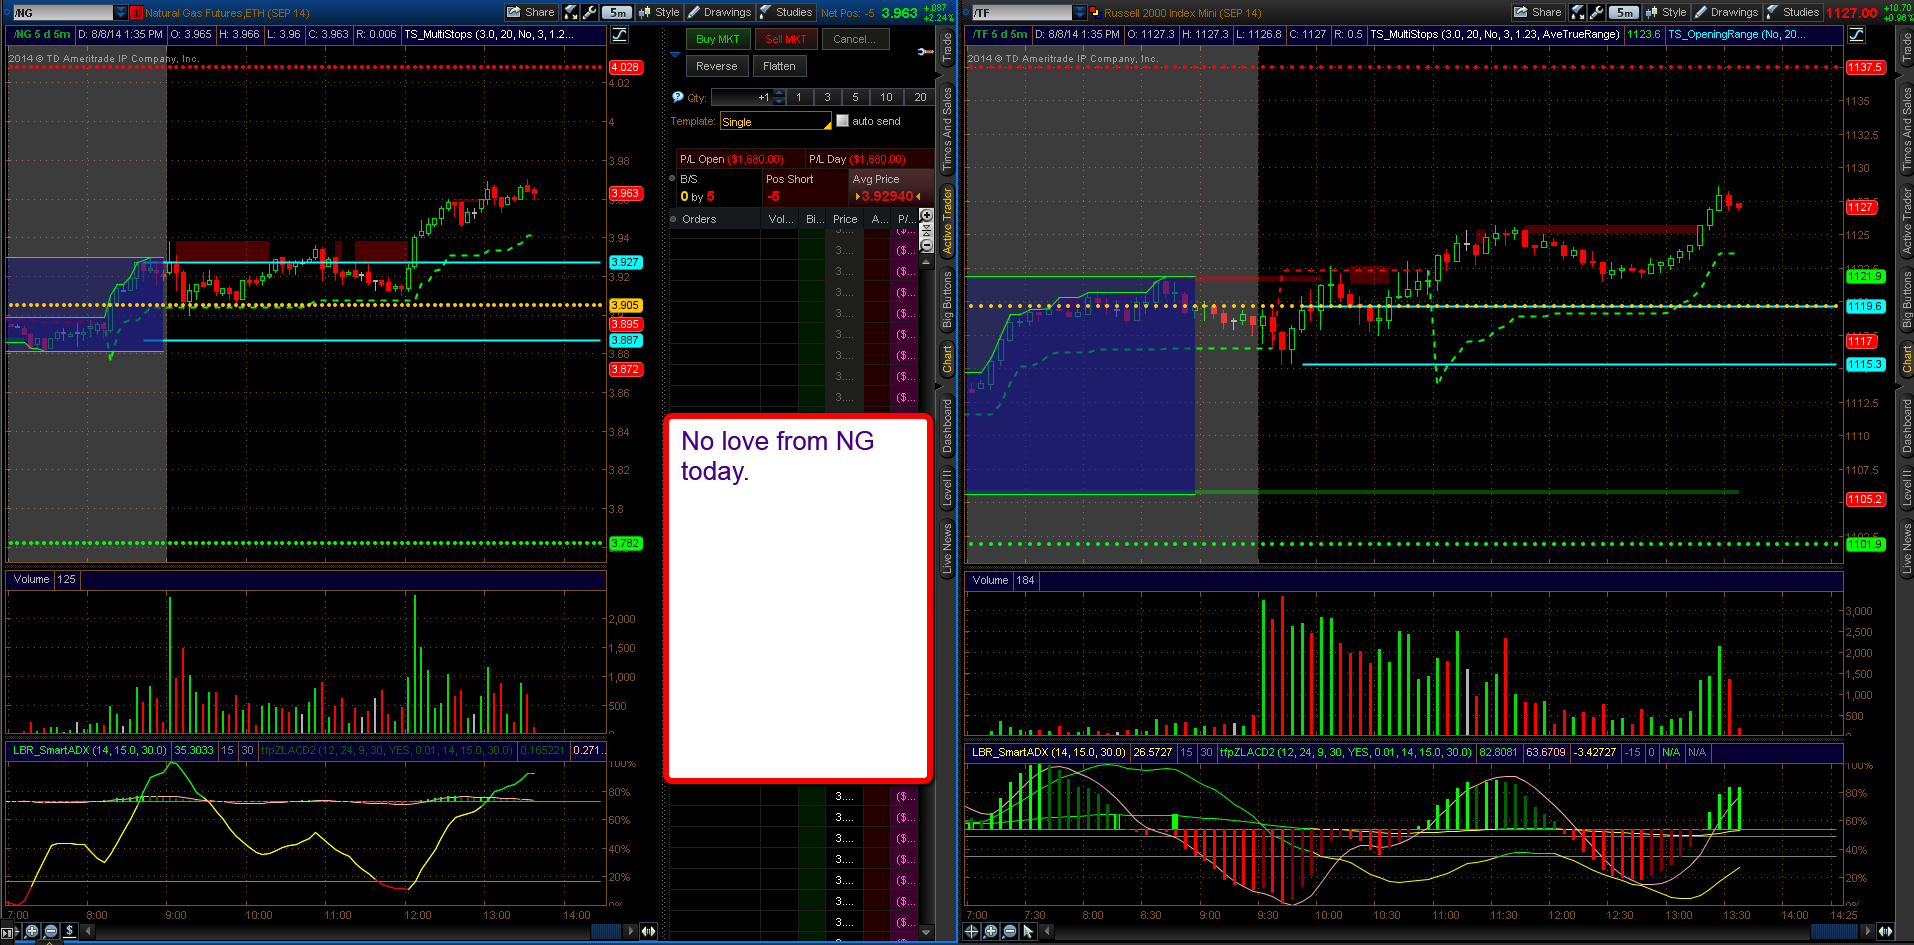This screenshot has width=1914, height=945.
Task: Click the NG chart scroll-left arrow
Action: pyautogui.click(x=88, y=931)
